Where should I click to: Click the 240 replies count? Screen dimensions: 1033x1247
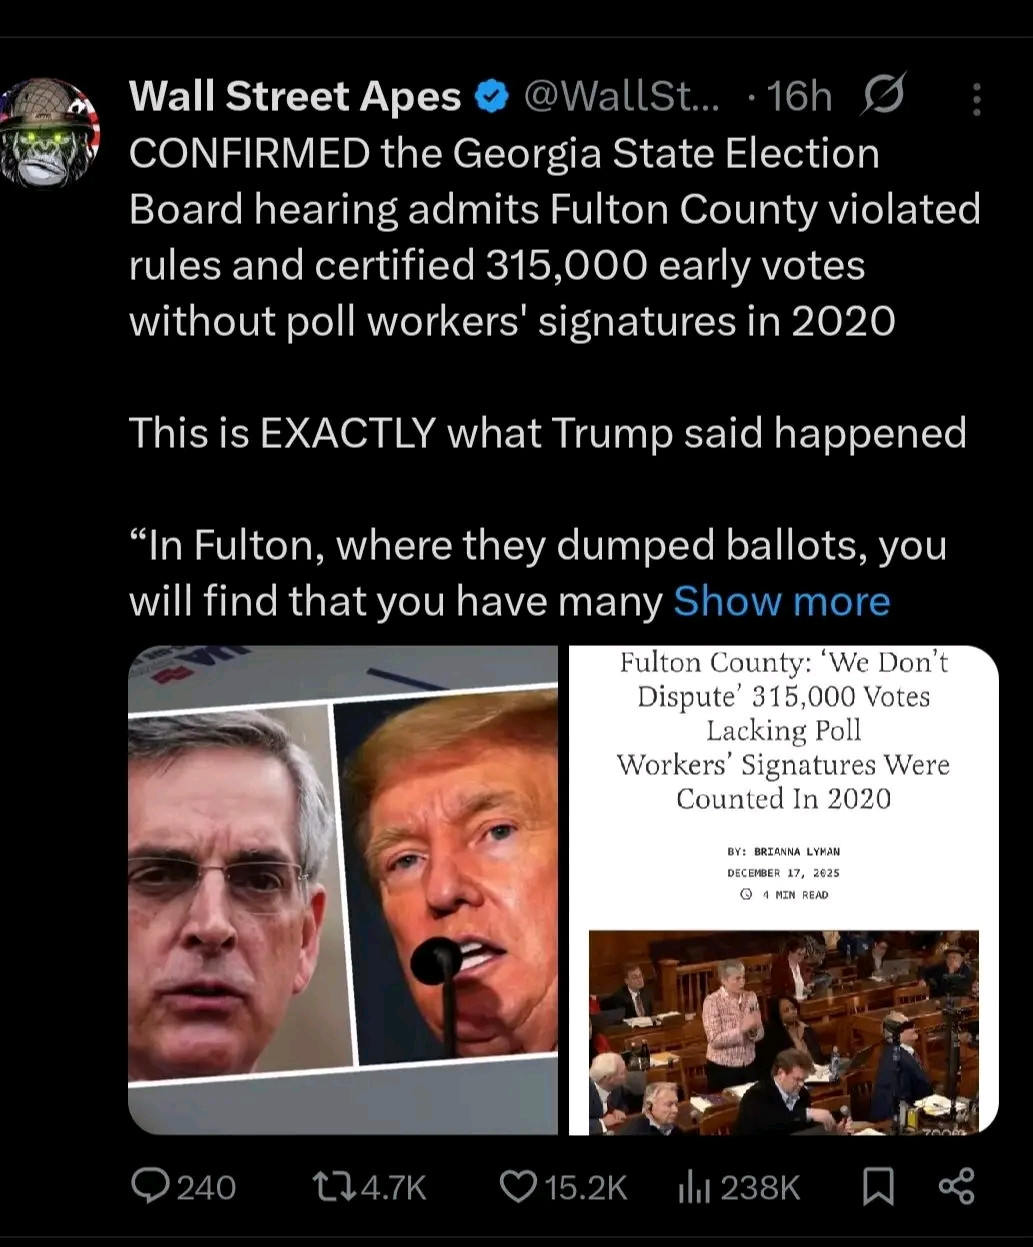point(206,1187)
